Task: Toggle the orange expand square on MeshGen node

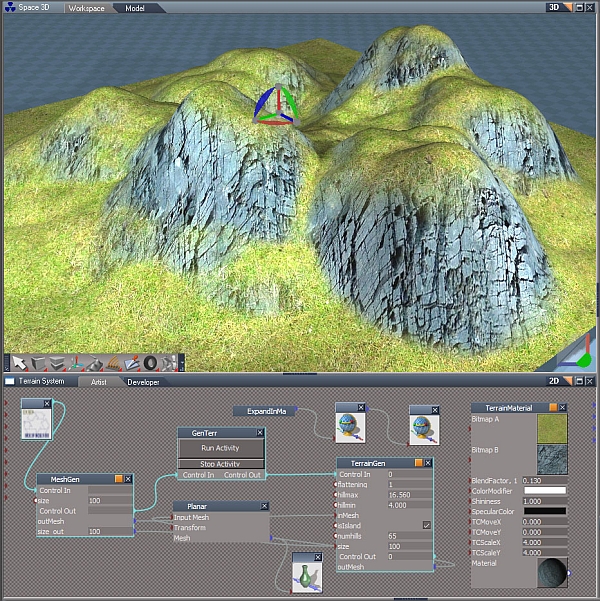Action: (119, 479)
